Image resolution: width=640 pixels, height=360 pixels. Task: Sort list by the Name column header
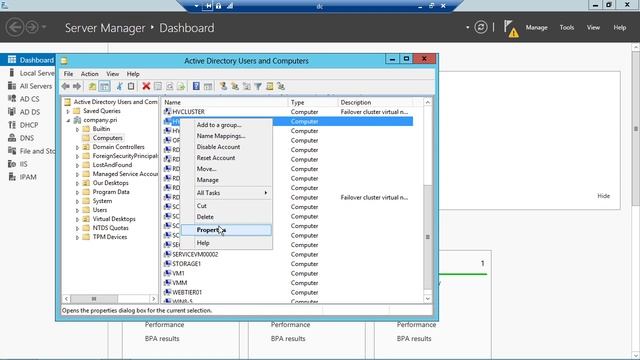tap(224, 102)
